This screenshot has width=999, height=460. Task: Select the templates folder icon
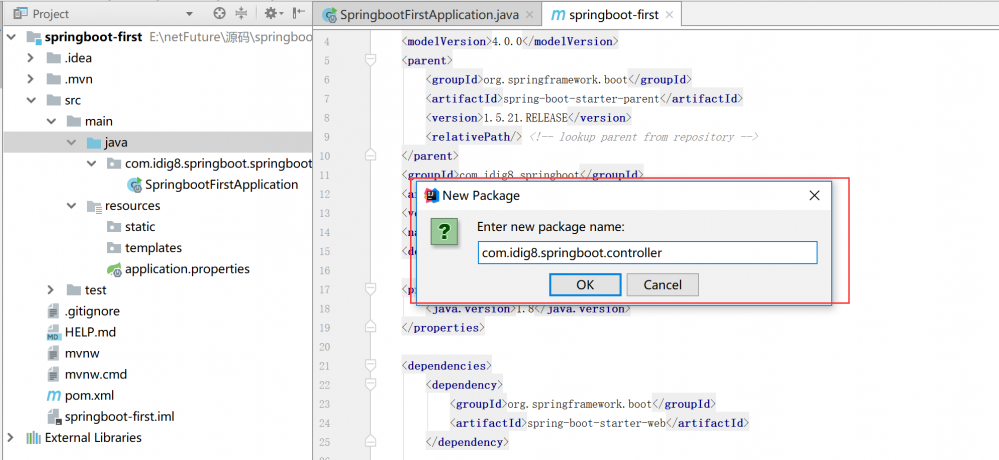[x=114, y=248]
